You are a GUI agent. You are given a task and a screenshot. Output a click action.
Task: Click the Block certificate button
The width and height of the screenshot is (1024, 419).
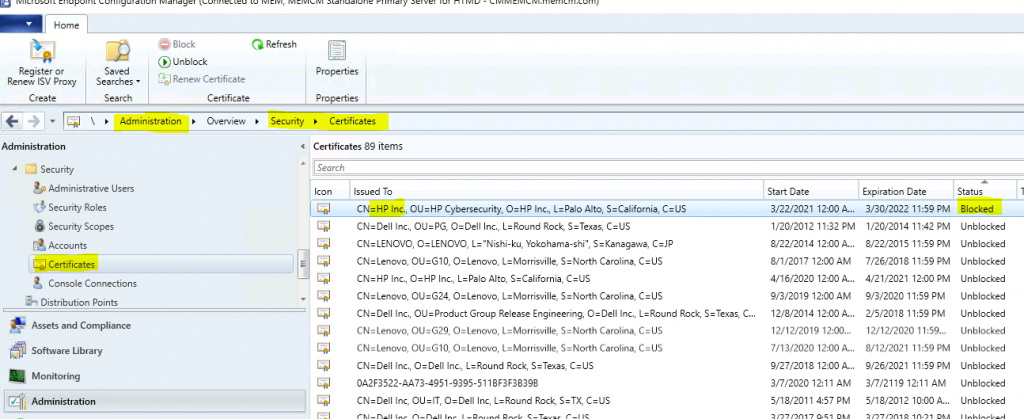[177, 44]
